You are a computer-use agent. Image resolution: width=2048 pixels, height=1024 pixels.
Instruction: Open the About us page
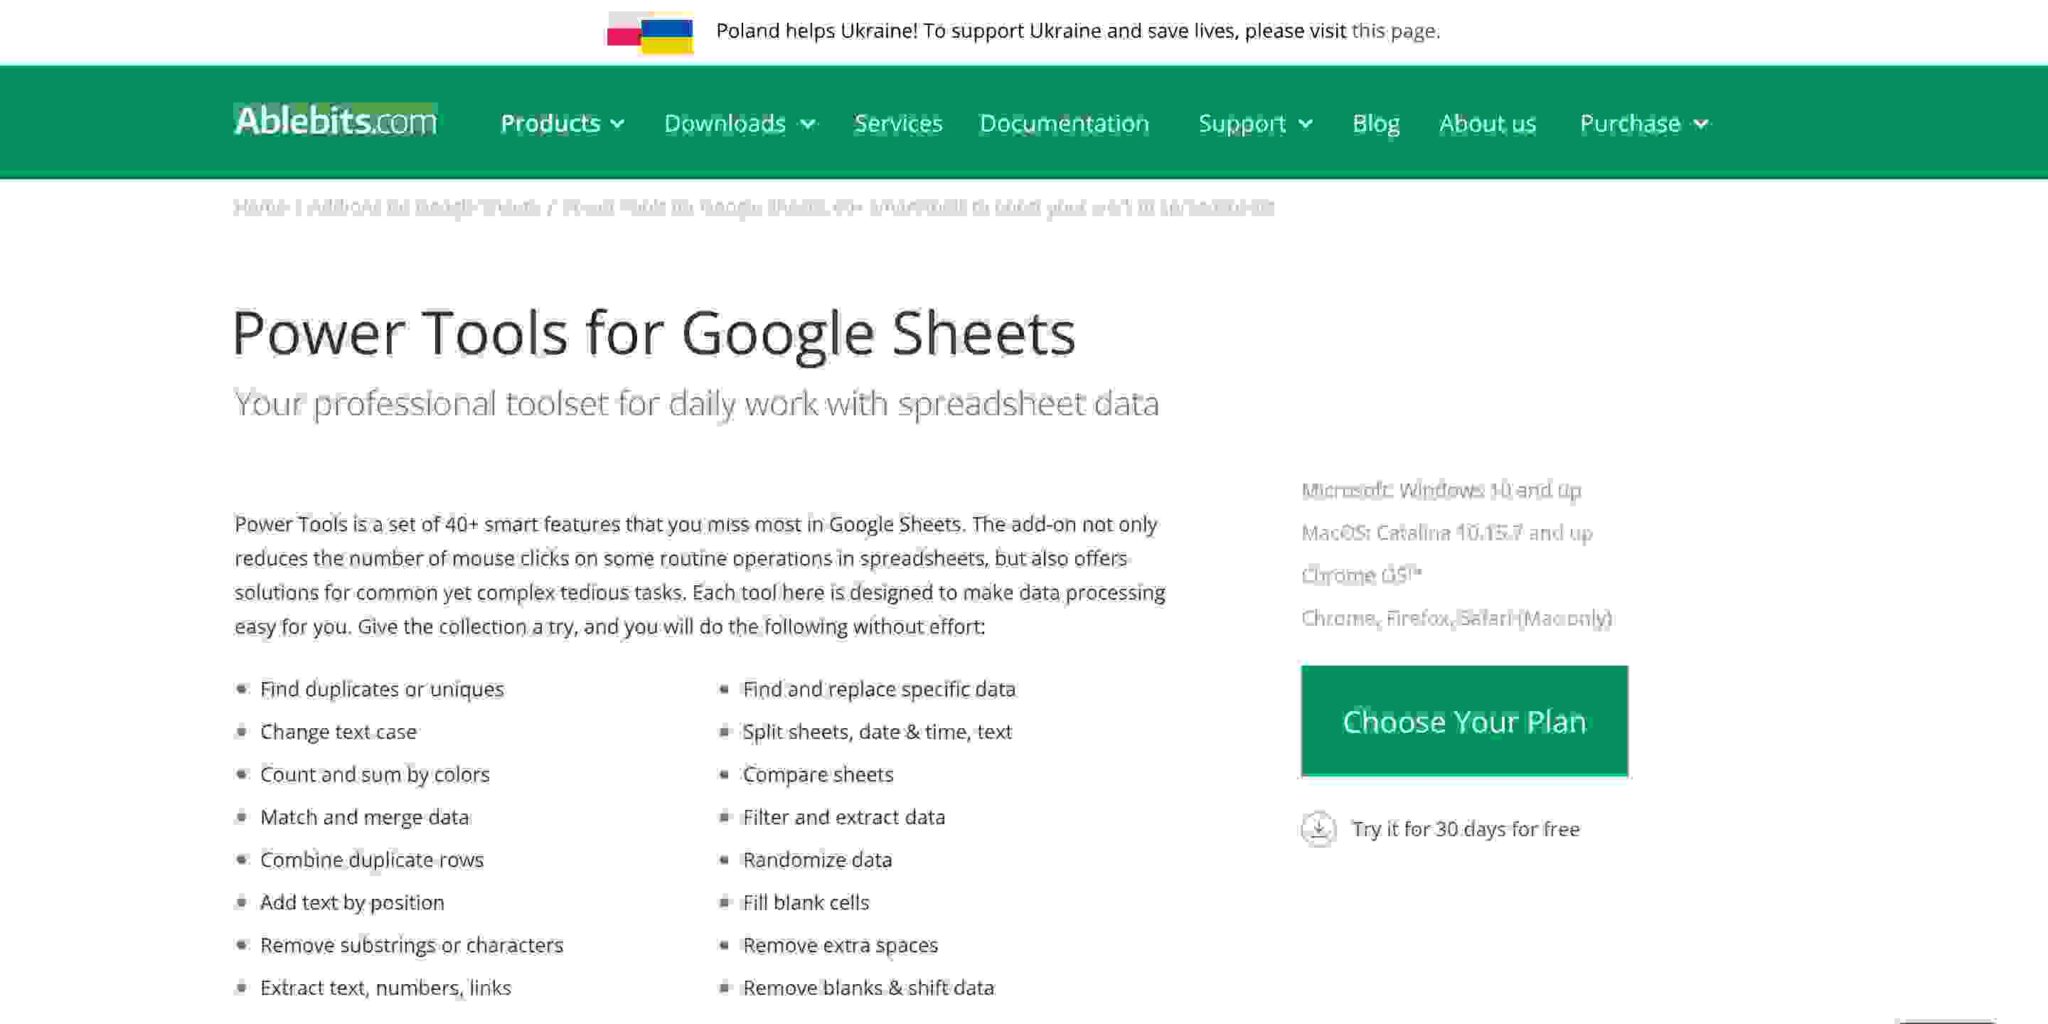(x=1487, y=123)
